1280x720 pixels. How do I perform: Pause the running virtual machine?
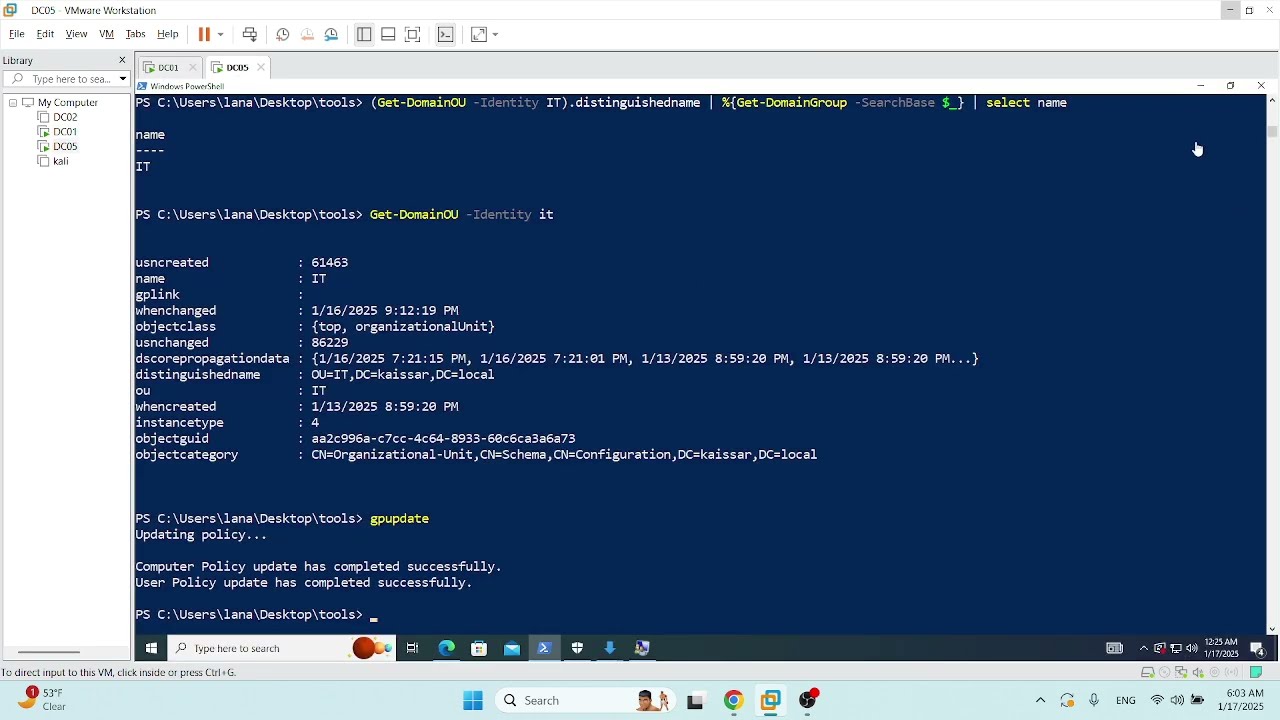pos(204,34)
